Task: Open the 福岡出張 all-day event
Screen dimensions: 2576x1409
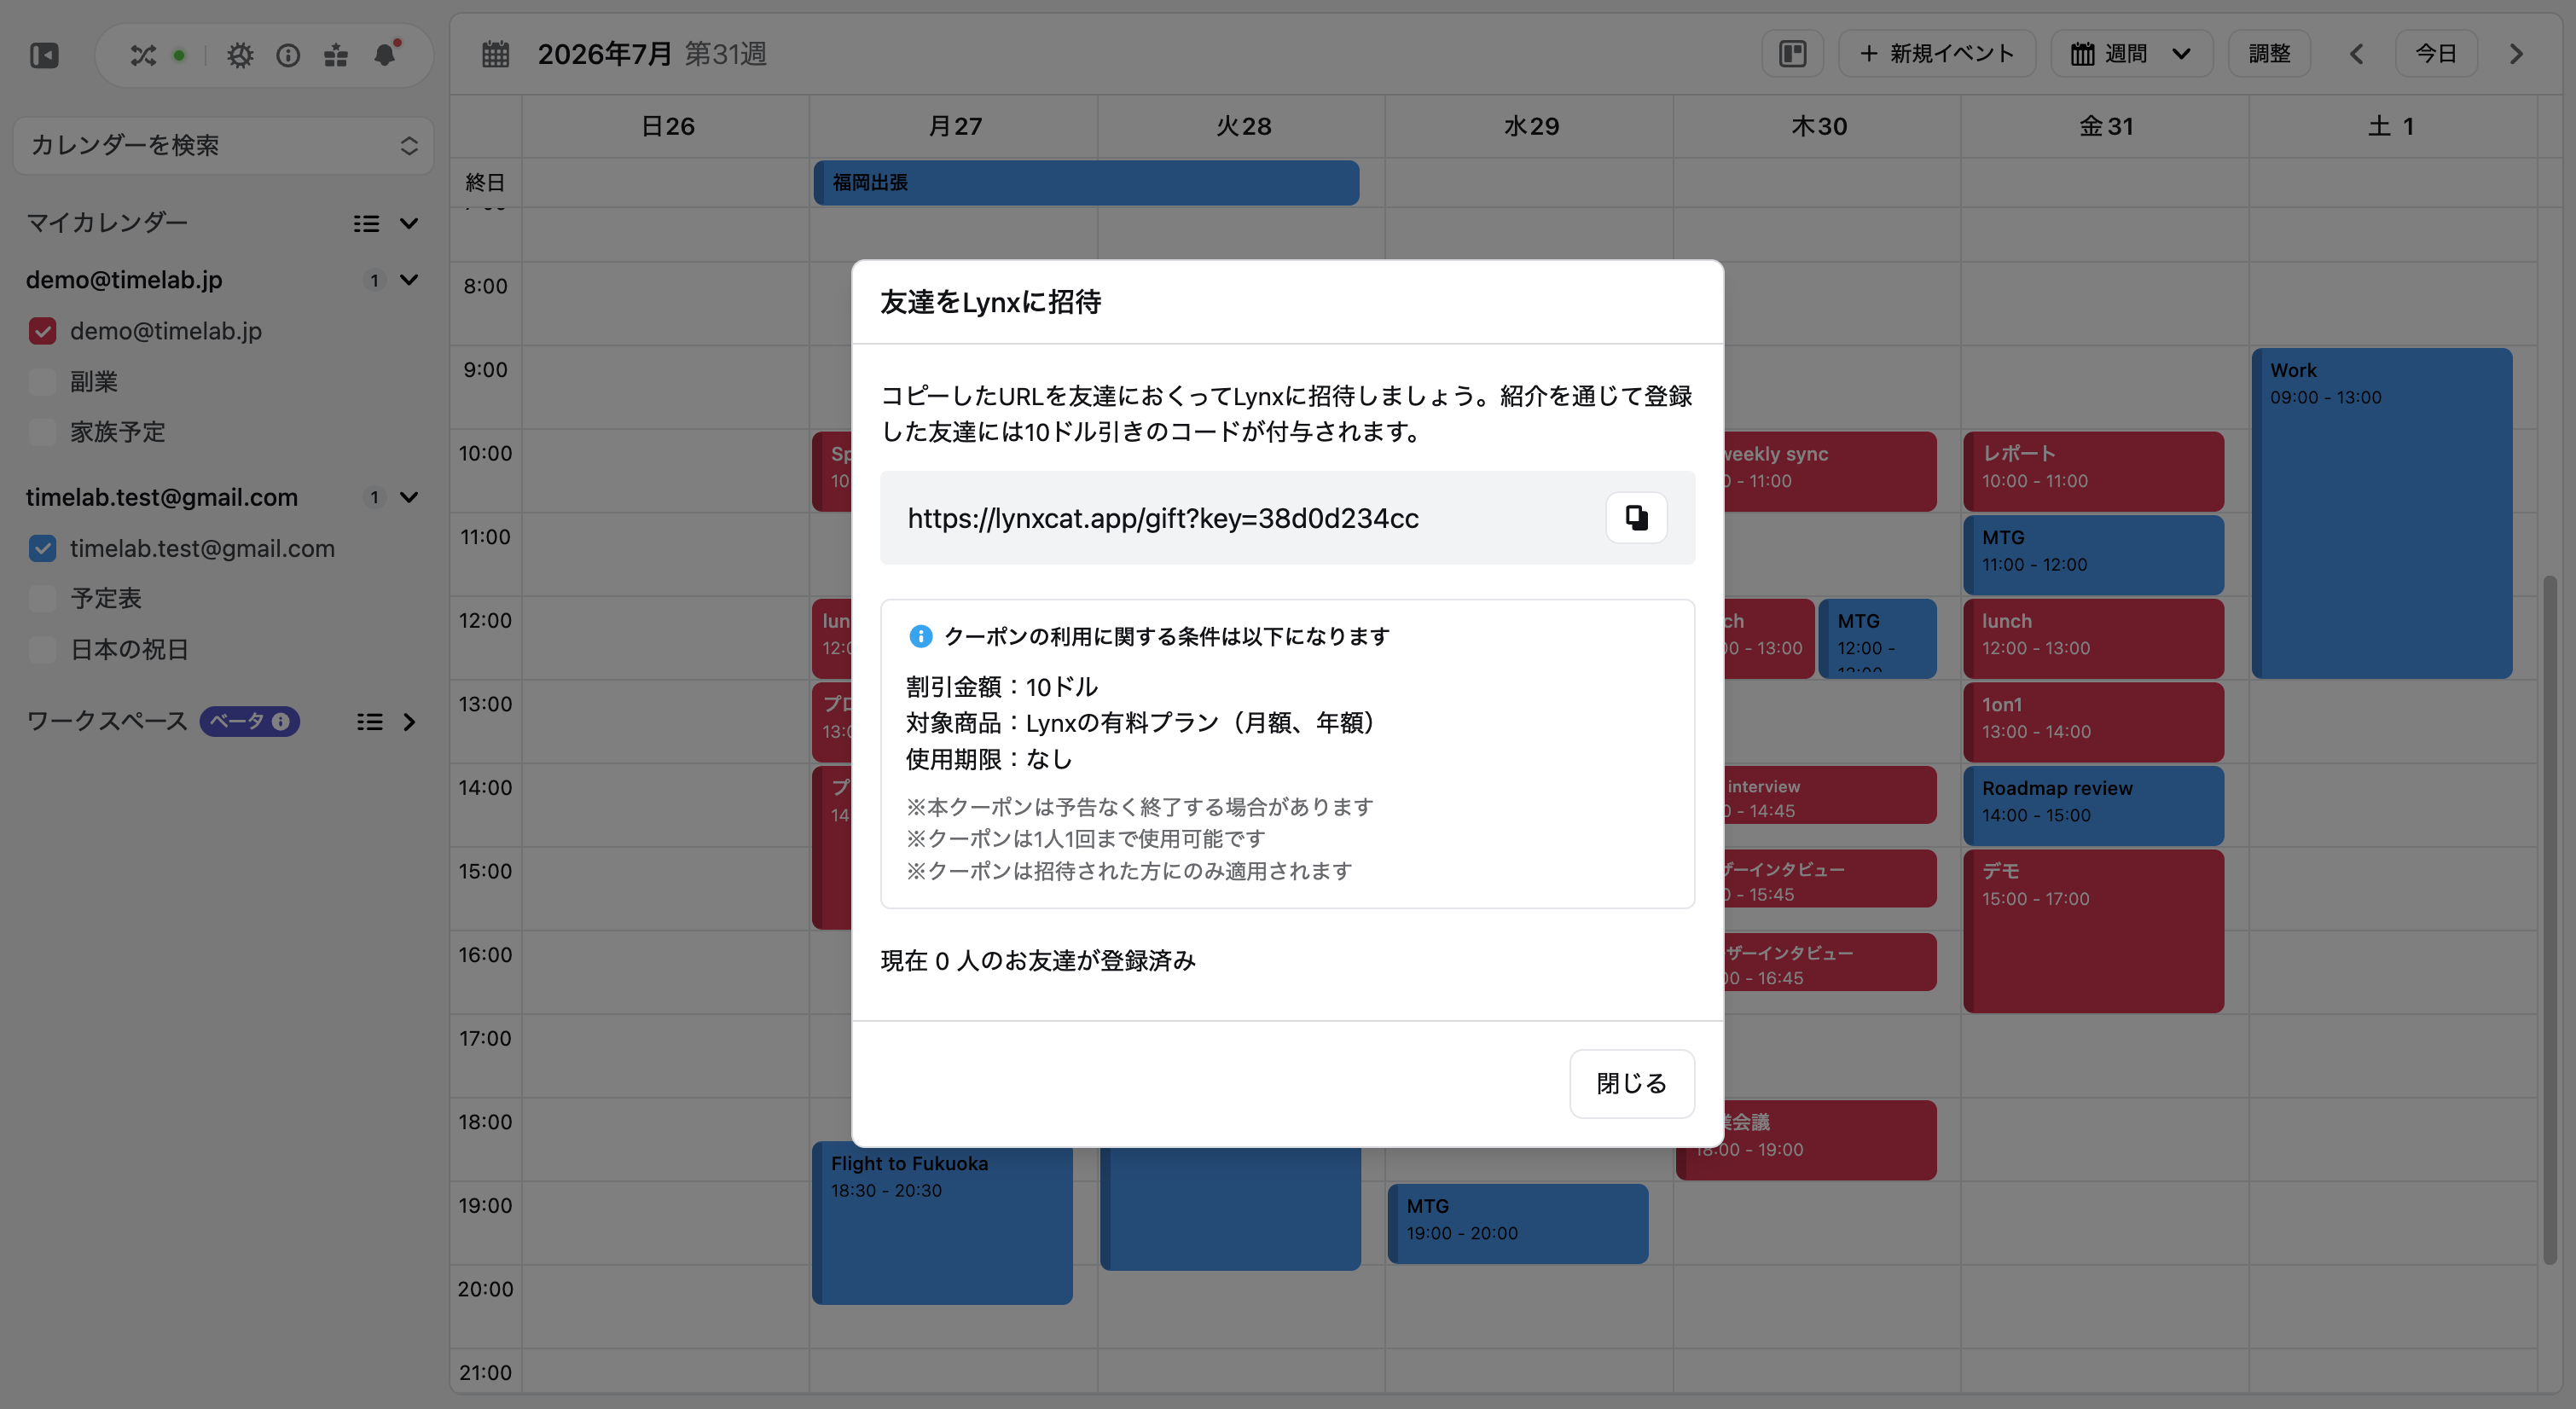Action: point(1086,183)
